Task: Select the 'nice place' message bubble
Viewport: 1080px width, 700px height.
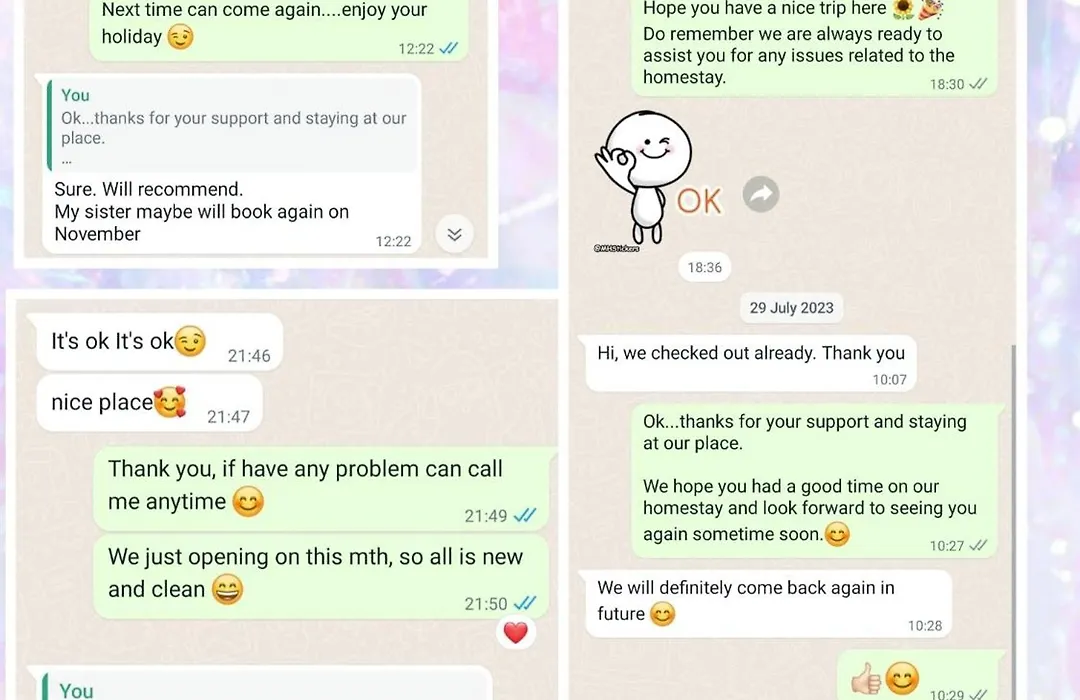Action: click(149, 403)
